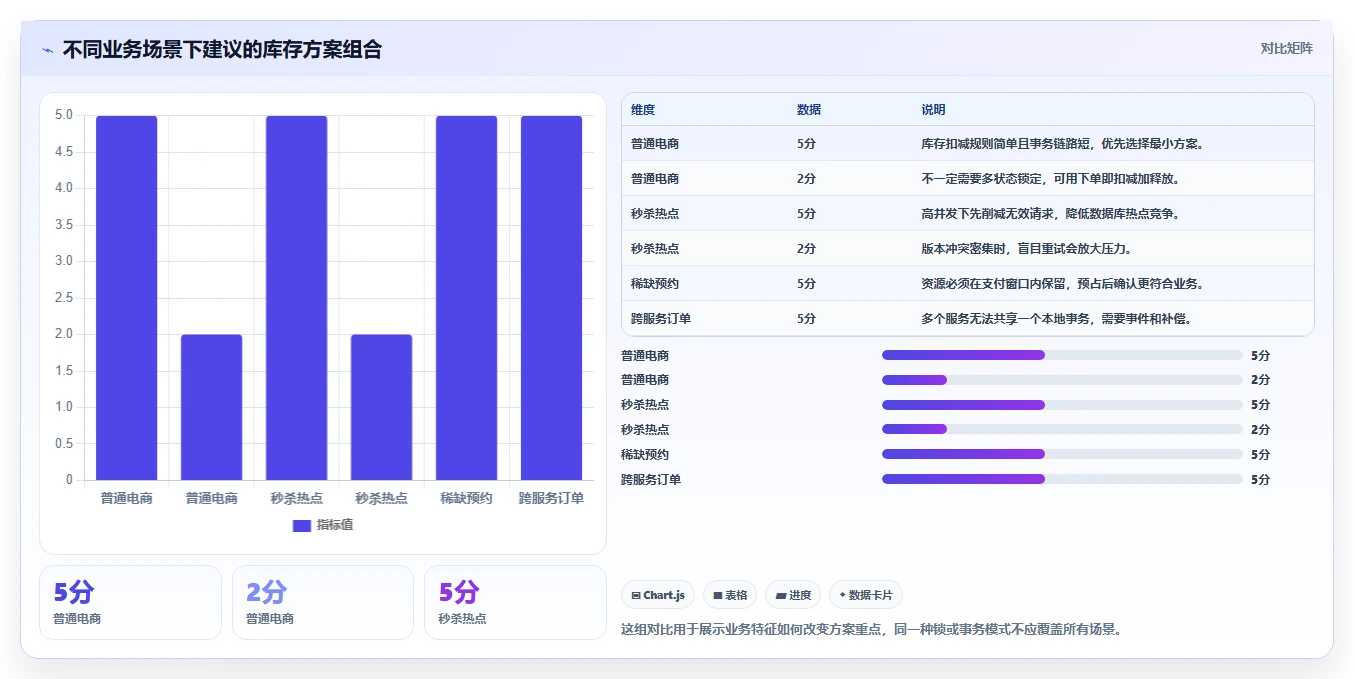1354x679 pixels.
Task: Click the tall 秒杀热点 bar valued 5
Action: pos(297,298)
